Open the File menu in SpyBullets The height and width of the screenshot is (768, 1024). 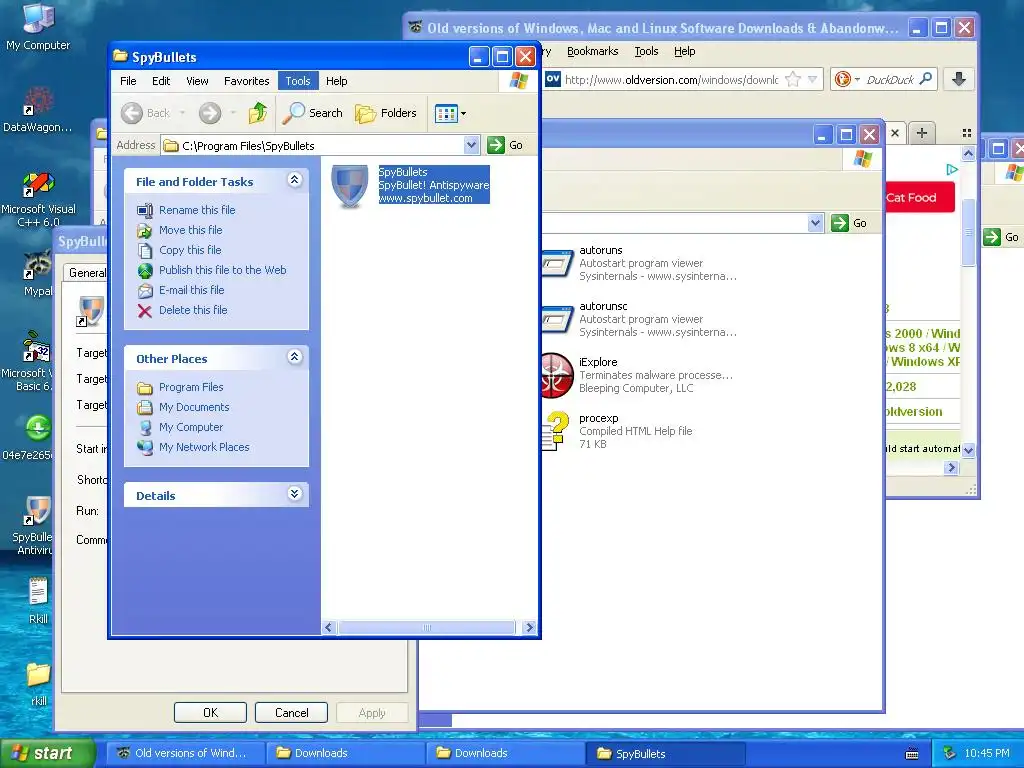[x=128, y=81]
